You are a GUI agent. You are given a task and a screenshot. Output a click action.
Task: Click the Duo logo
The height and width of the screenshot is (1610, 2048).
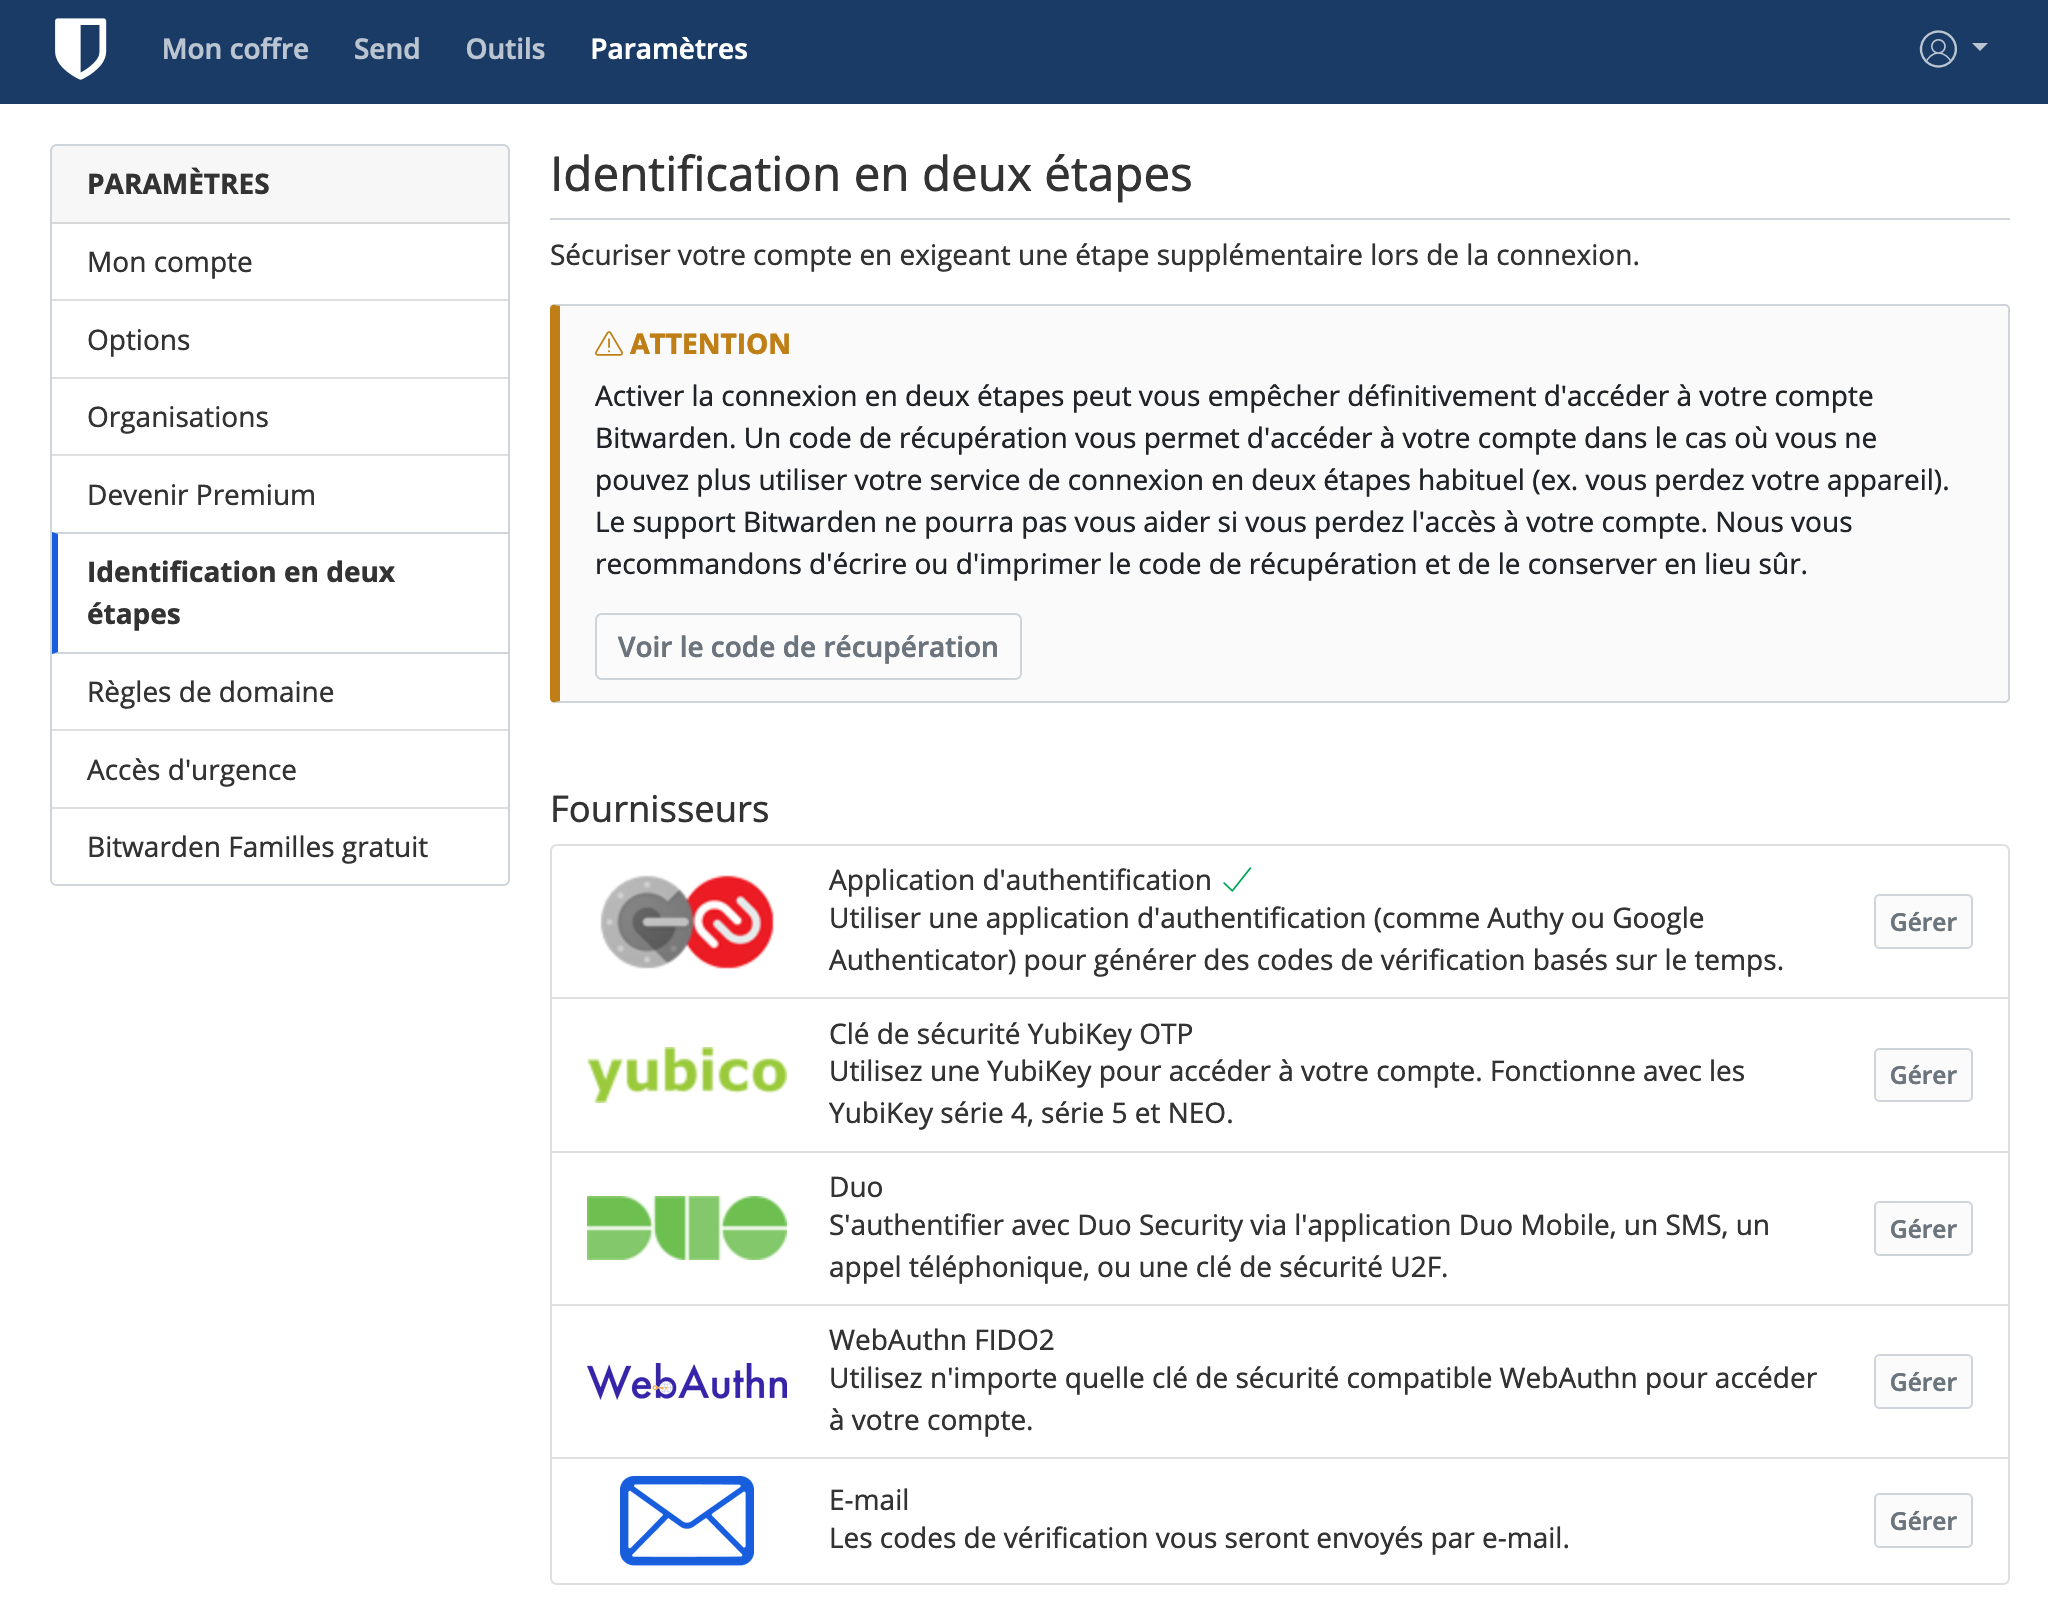(687, 1227)
